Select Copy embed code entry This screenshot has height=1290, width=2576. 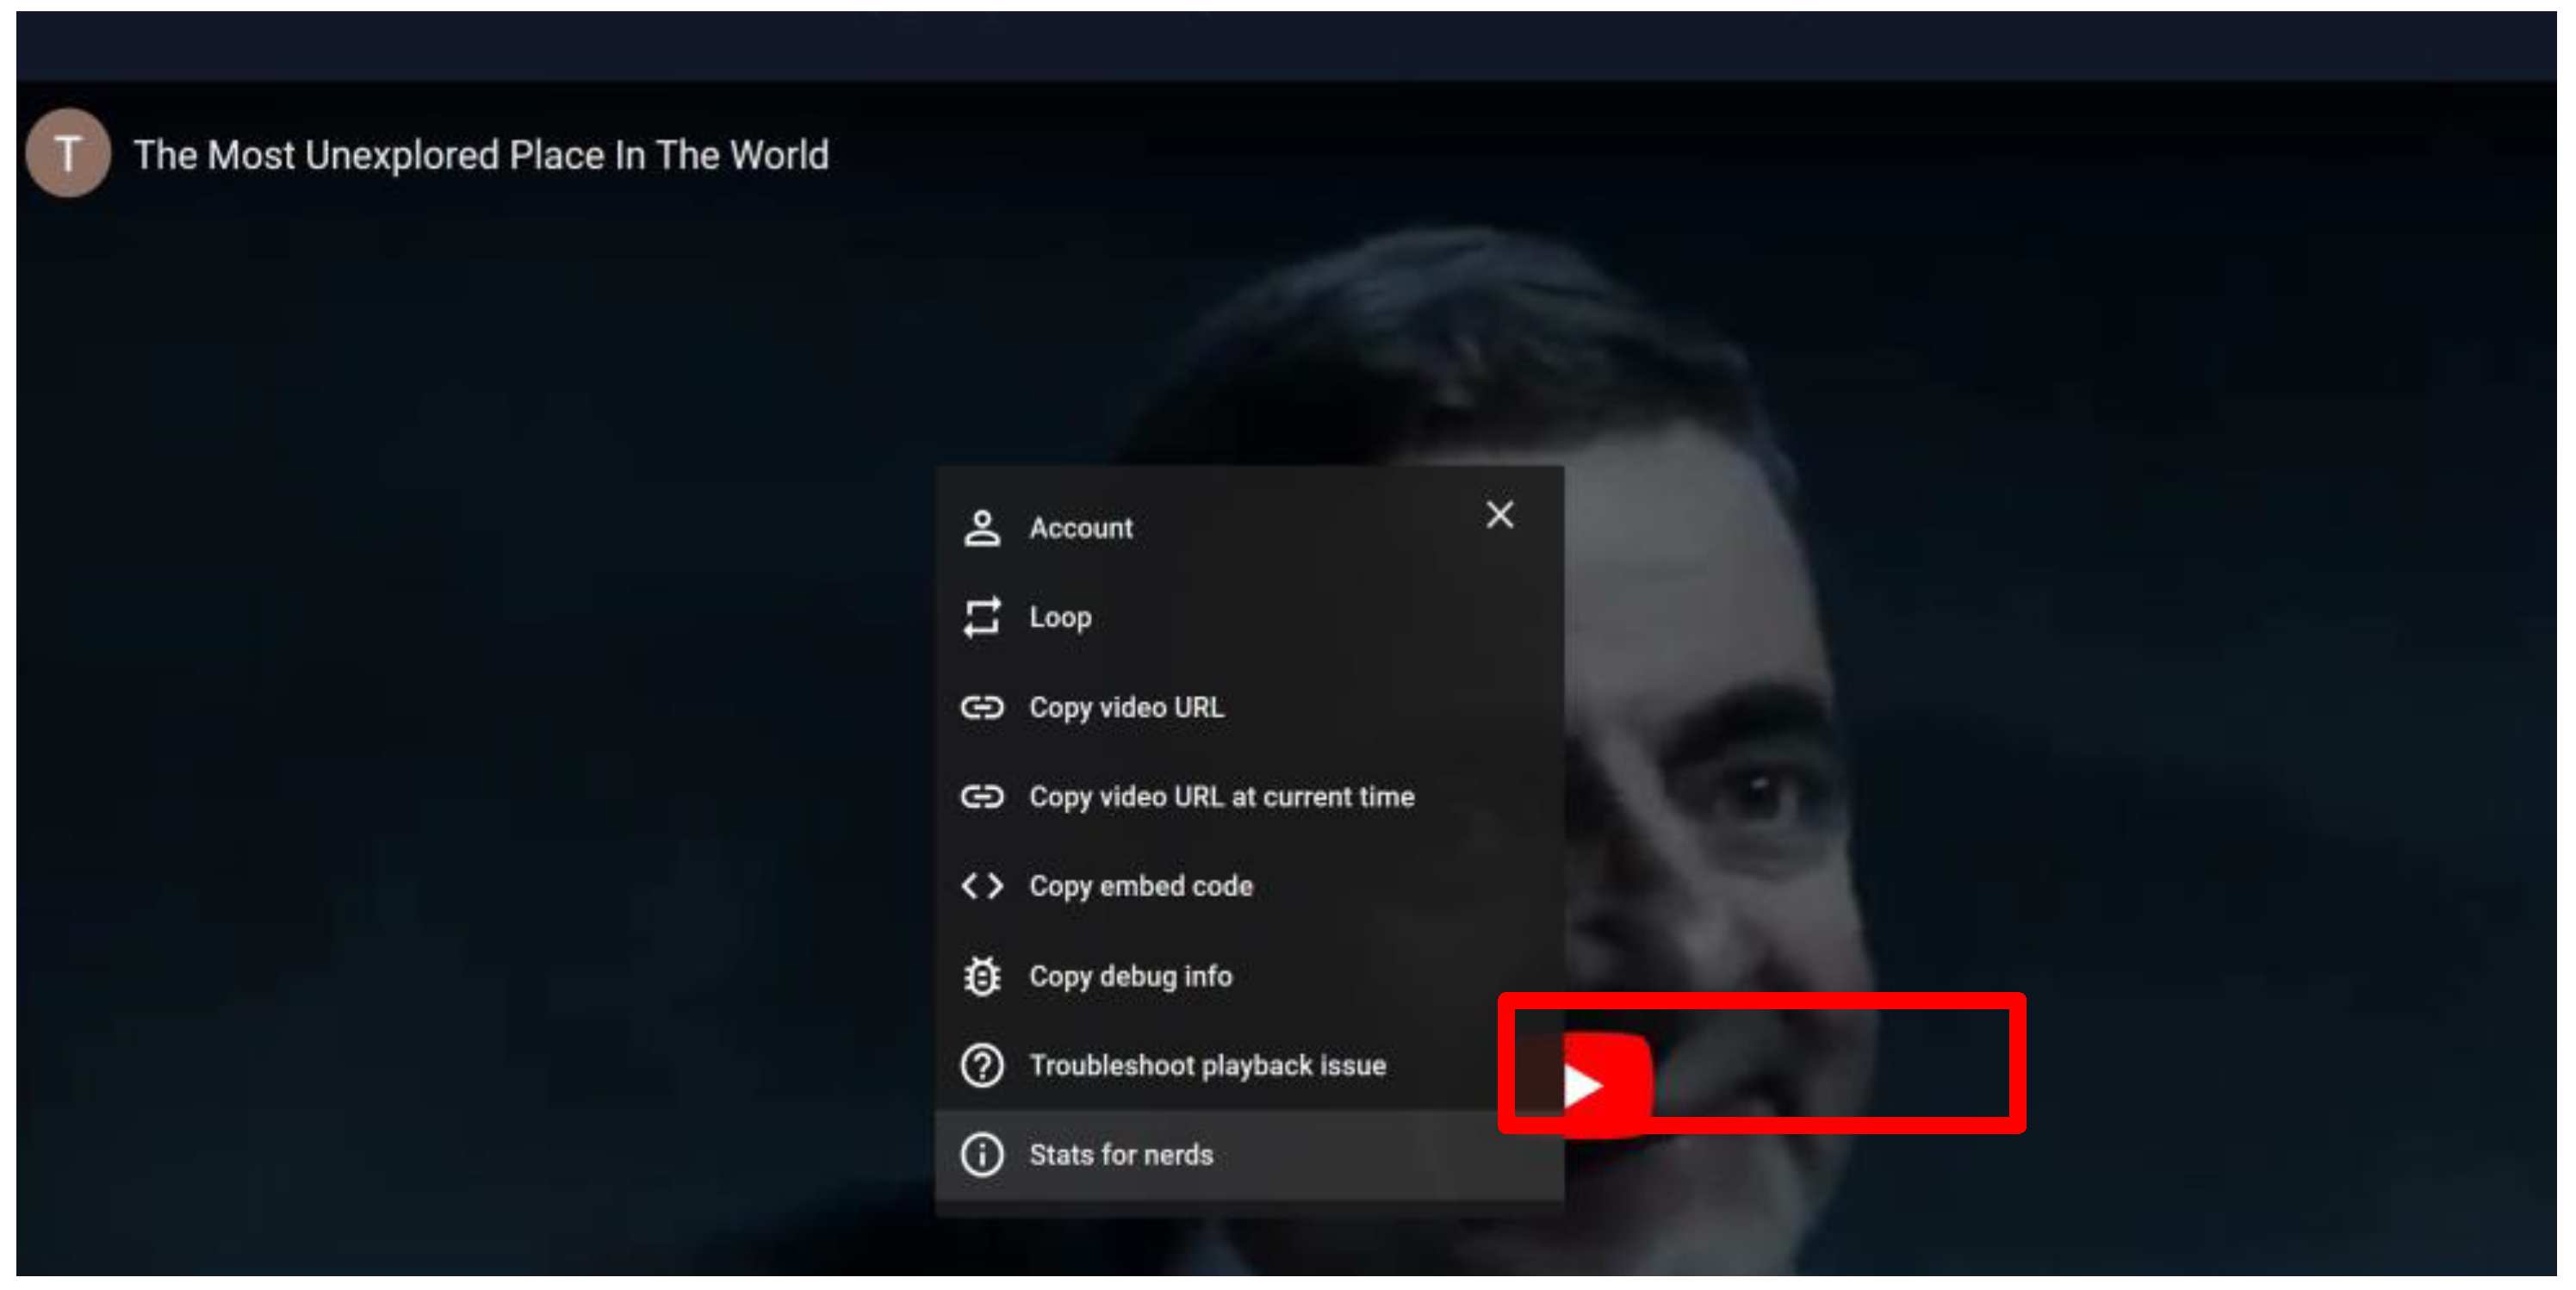coord(1140,886)
